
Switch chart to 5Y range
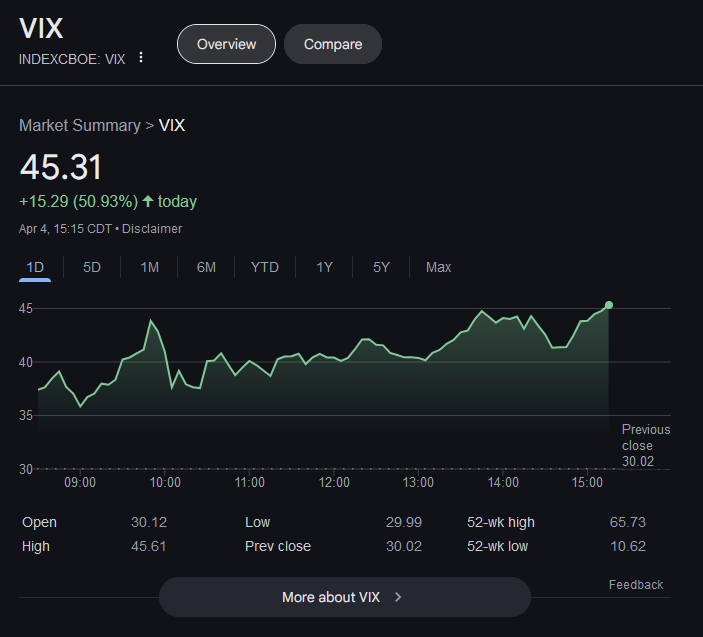click(381, 268)
